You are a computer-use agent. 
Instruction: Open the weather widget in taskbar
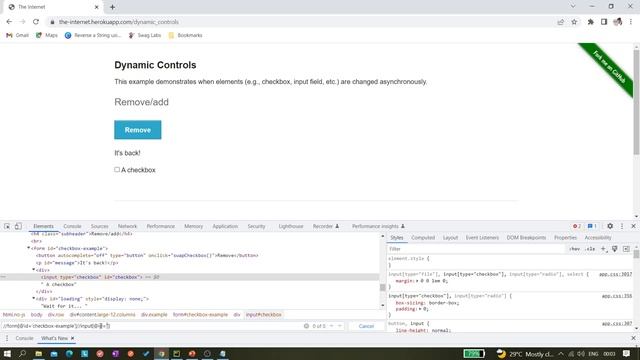[524, 354]
